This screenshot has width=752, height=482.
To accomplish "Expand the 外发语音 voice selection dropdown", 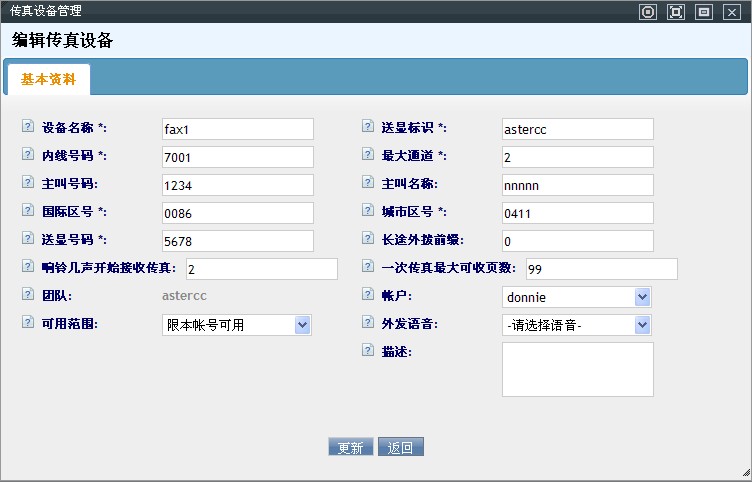I will point(576,325).
